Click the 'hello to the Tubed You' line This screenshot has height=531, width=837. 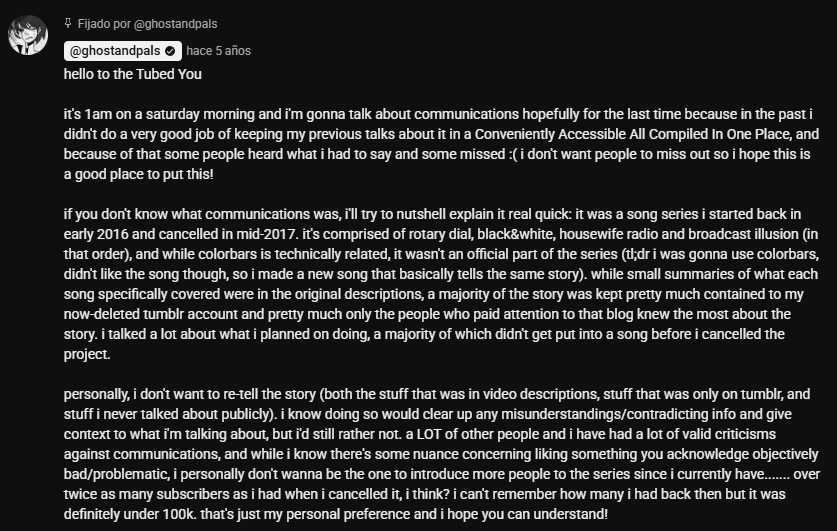[131, 73]
